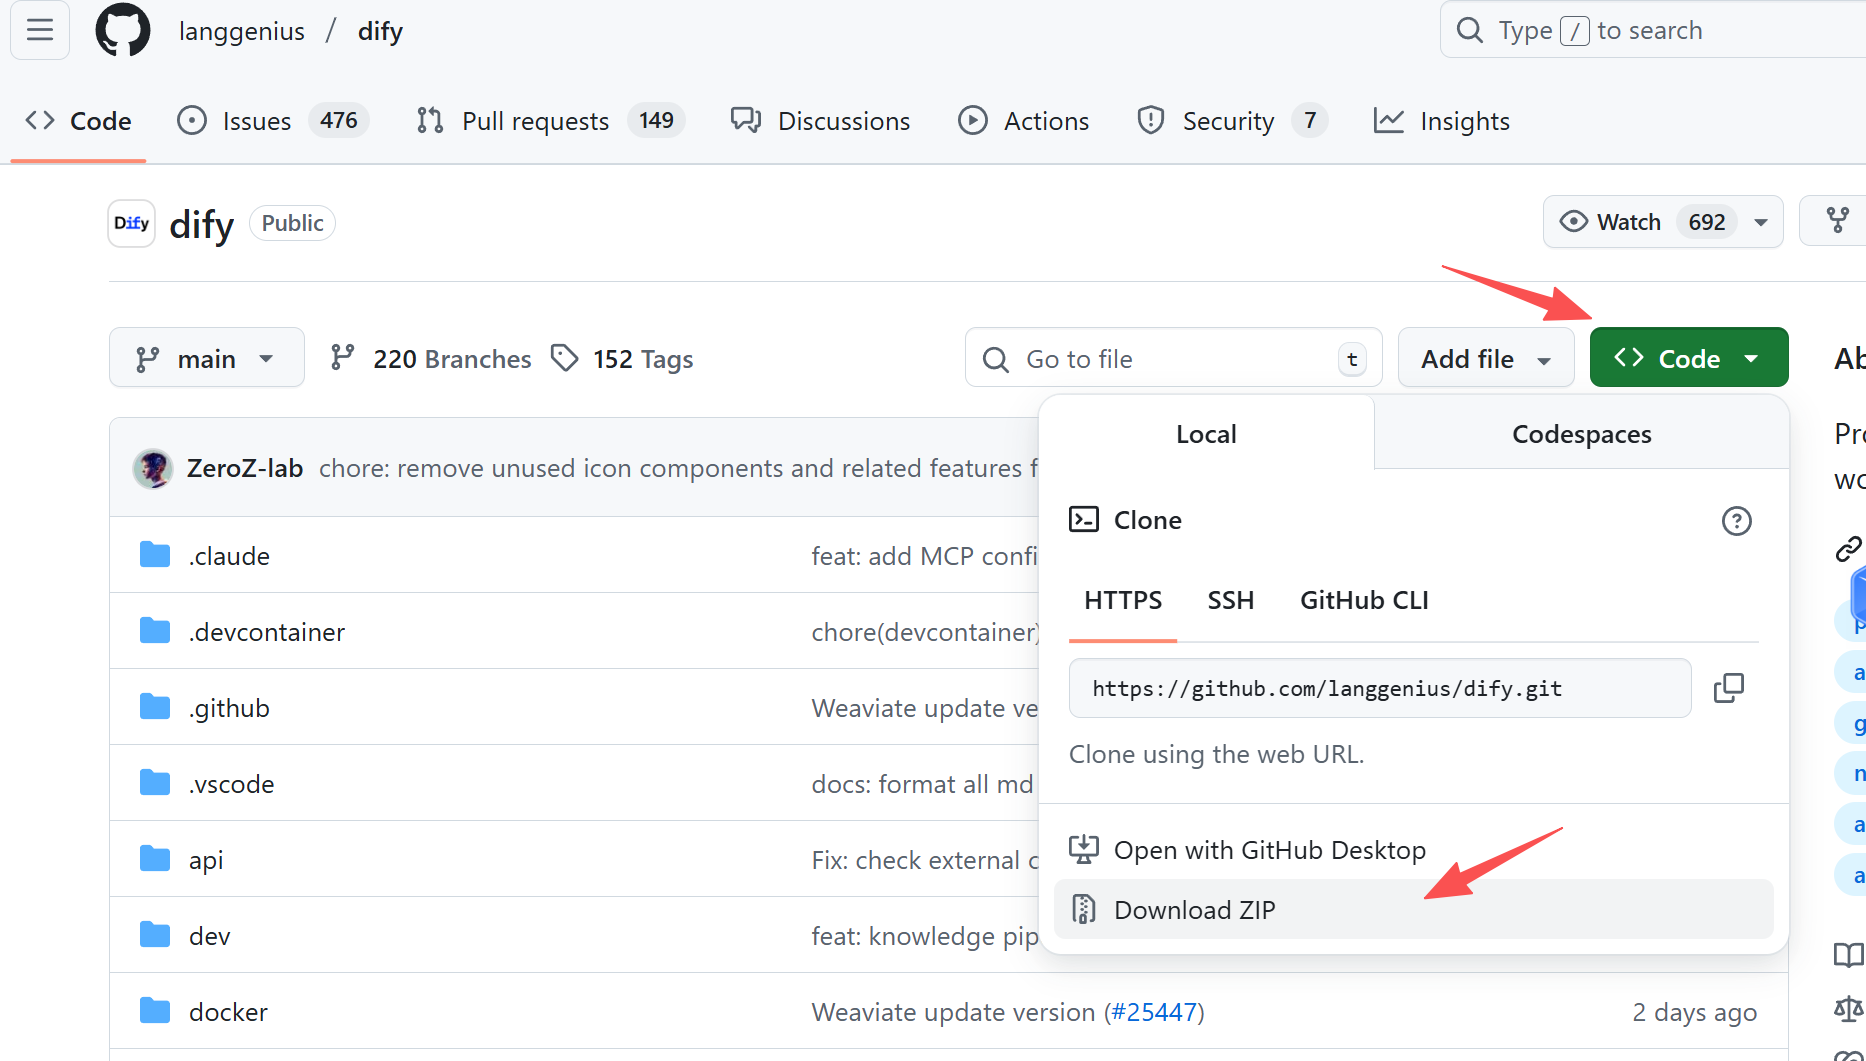
Task: Open the hamburger navigation menu
Action: pos(40,30)
